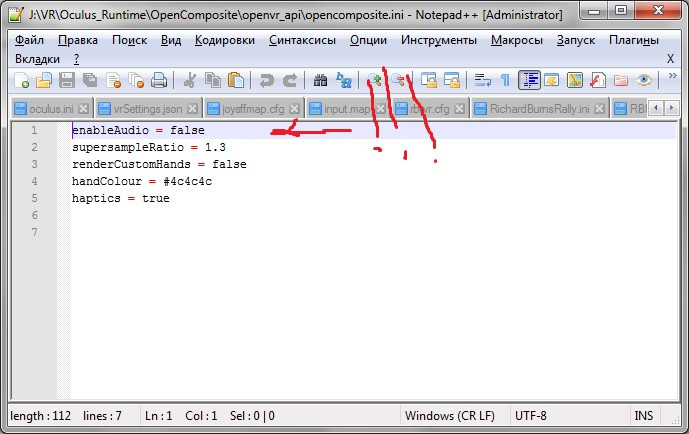Close the vrSettings.json tab

pyautogui.click(x=192, y=108)
